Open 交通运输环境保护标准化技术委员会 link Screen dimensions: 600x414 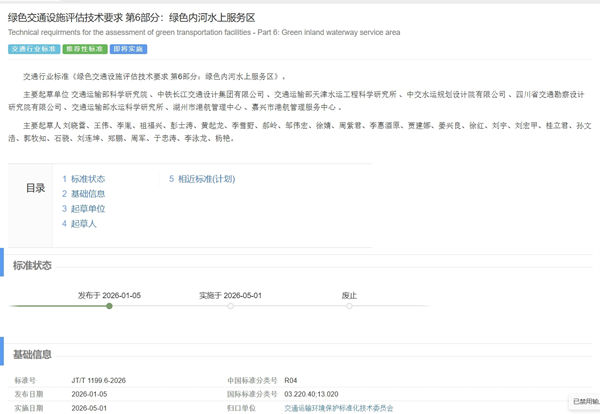tap(339, 408)
